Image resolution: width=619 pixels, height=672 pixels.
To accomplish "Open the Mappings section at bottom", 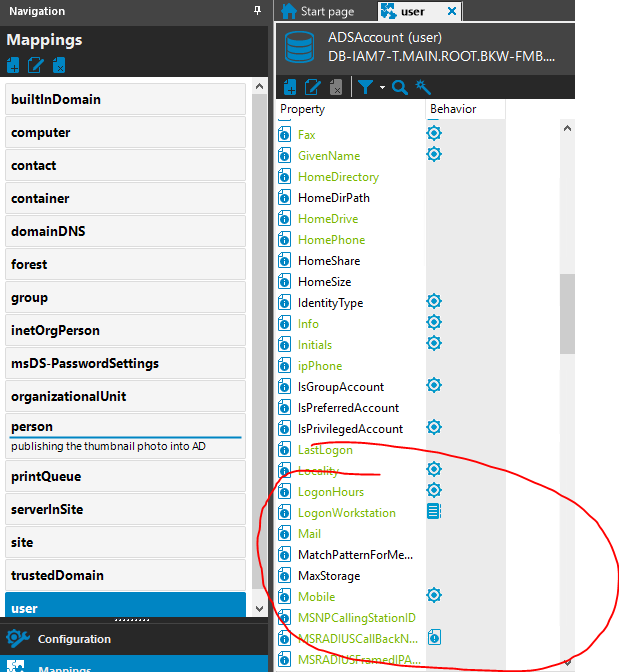I will click(134, 664).
